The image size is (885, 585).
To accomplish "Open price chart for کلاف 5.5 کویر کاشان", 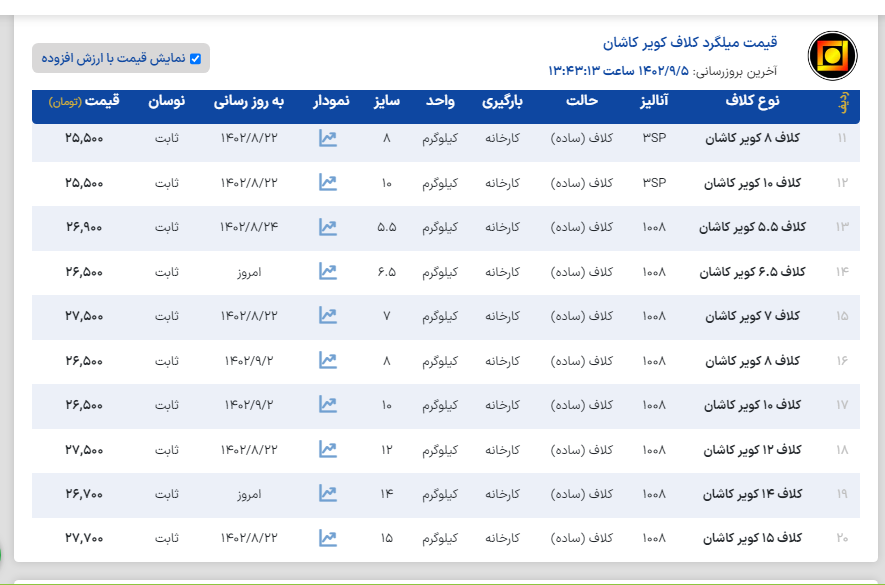I will [x=328, y=227].
